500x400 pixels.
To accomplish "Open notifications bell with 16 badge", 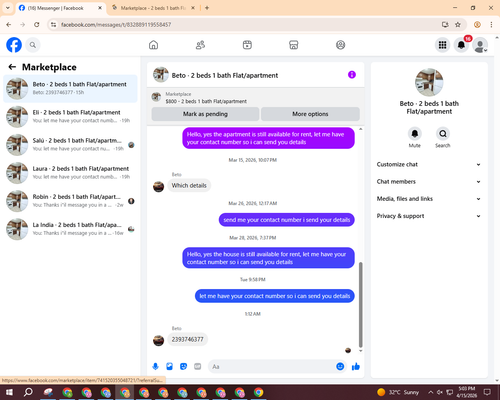I will 461,45.
